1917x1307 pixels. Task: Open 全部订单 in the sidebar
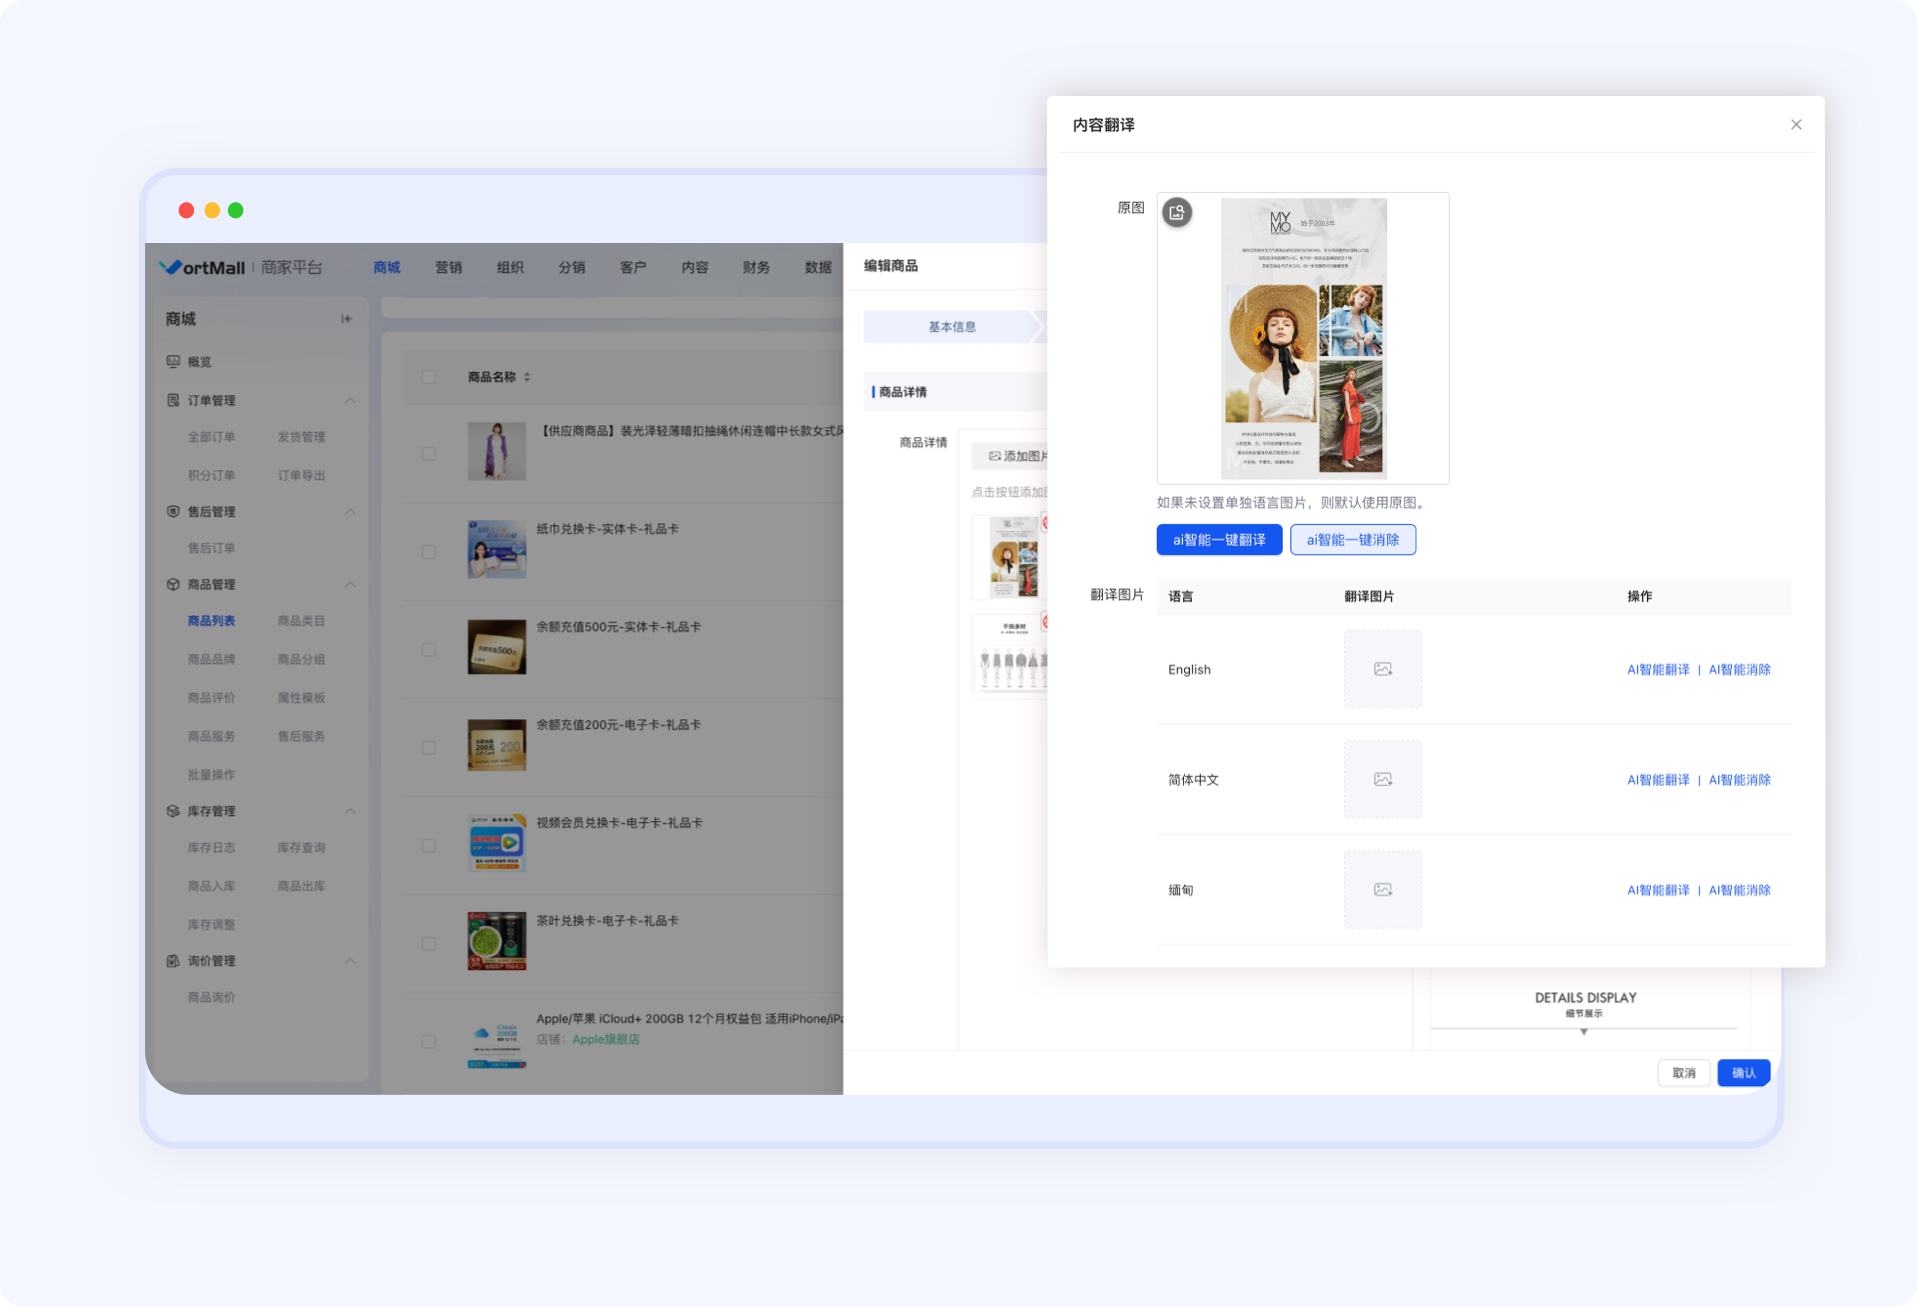click(x=211, y=437)
